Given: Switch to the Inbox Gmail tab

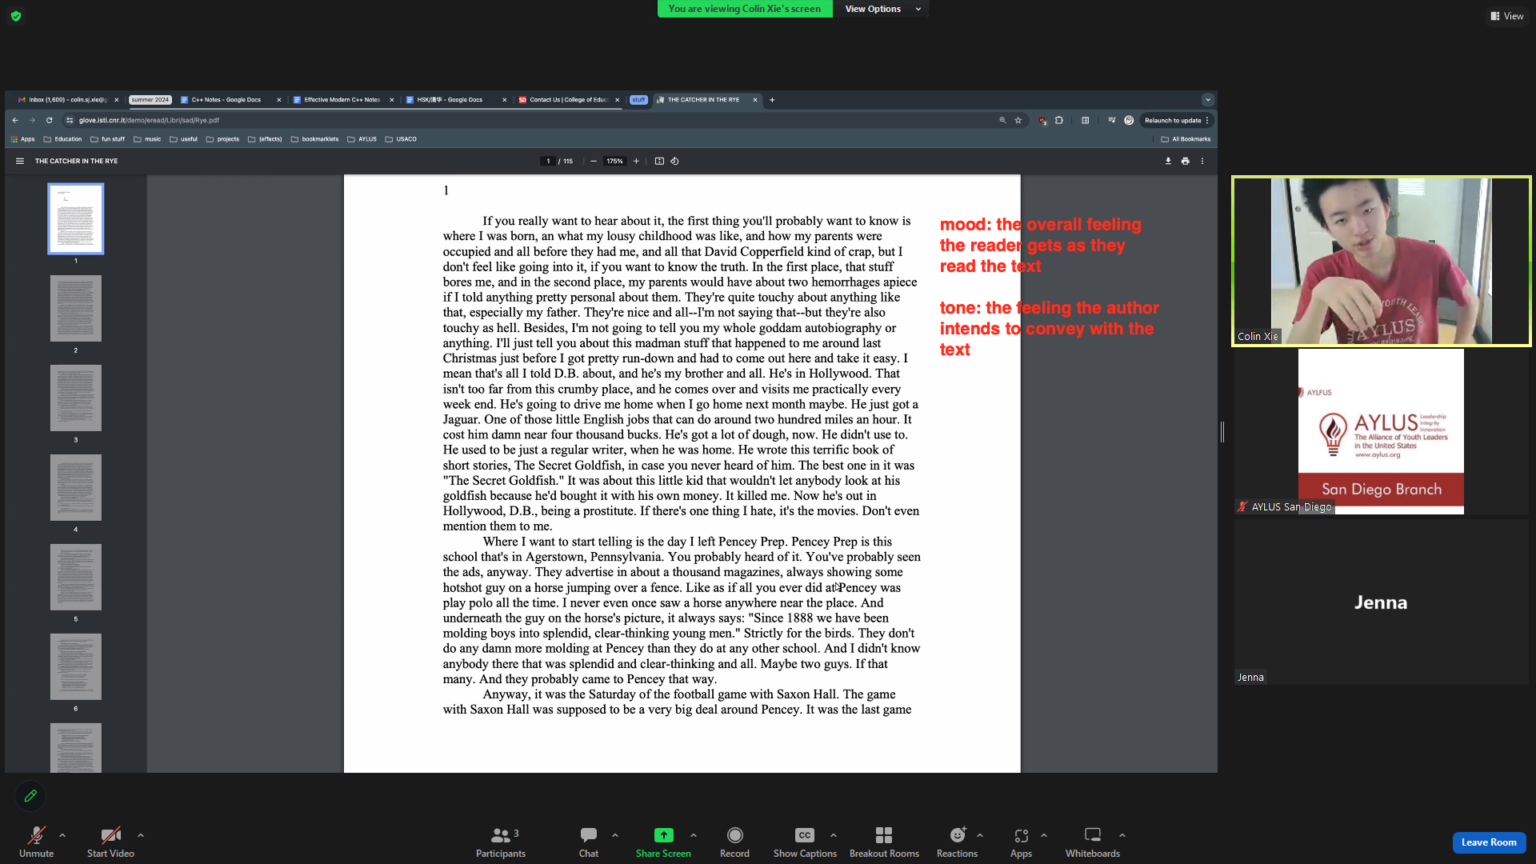Looking at the screenshot, I should pyautogui.click(x=68, y=100).
